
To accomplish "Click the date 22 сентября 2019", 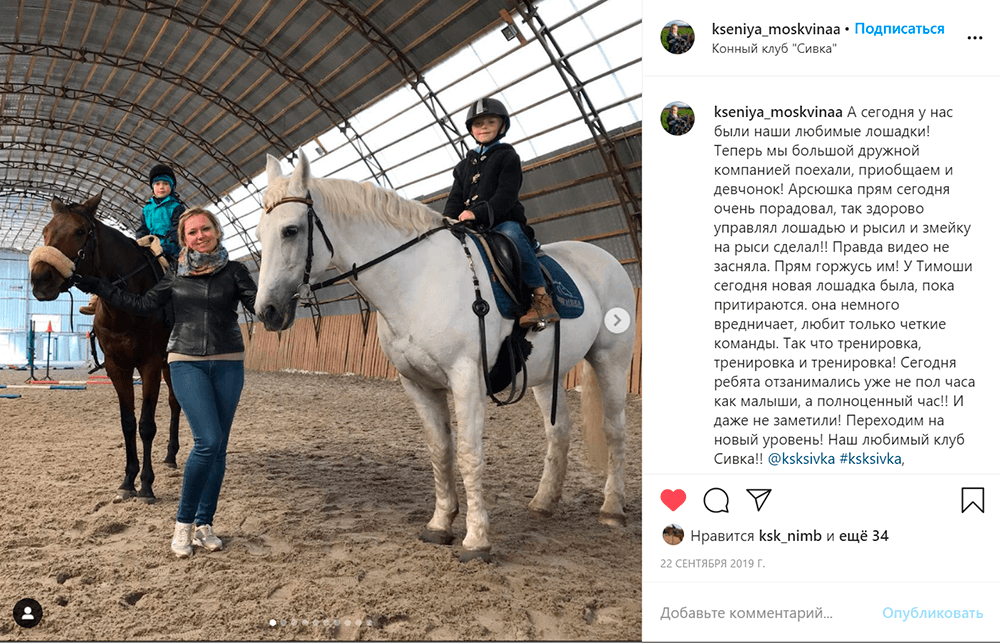I will 712,563.
